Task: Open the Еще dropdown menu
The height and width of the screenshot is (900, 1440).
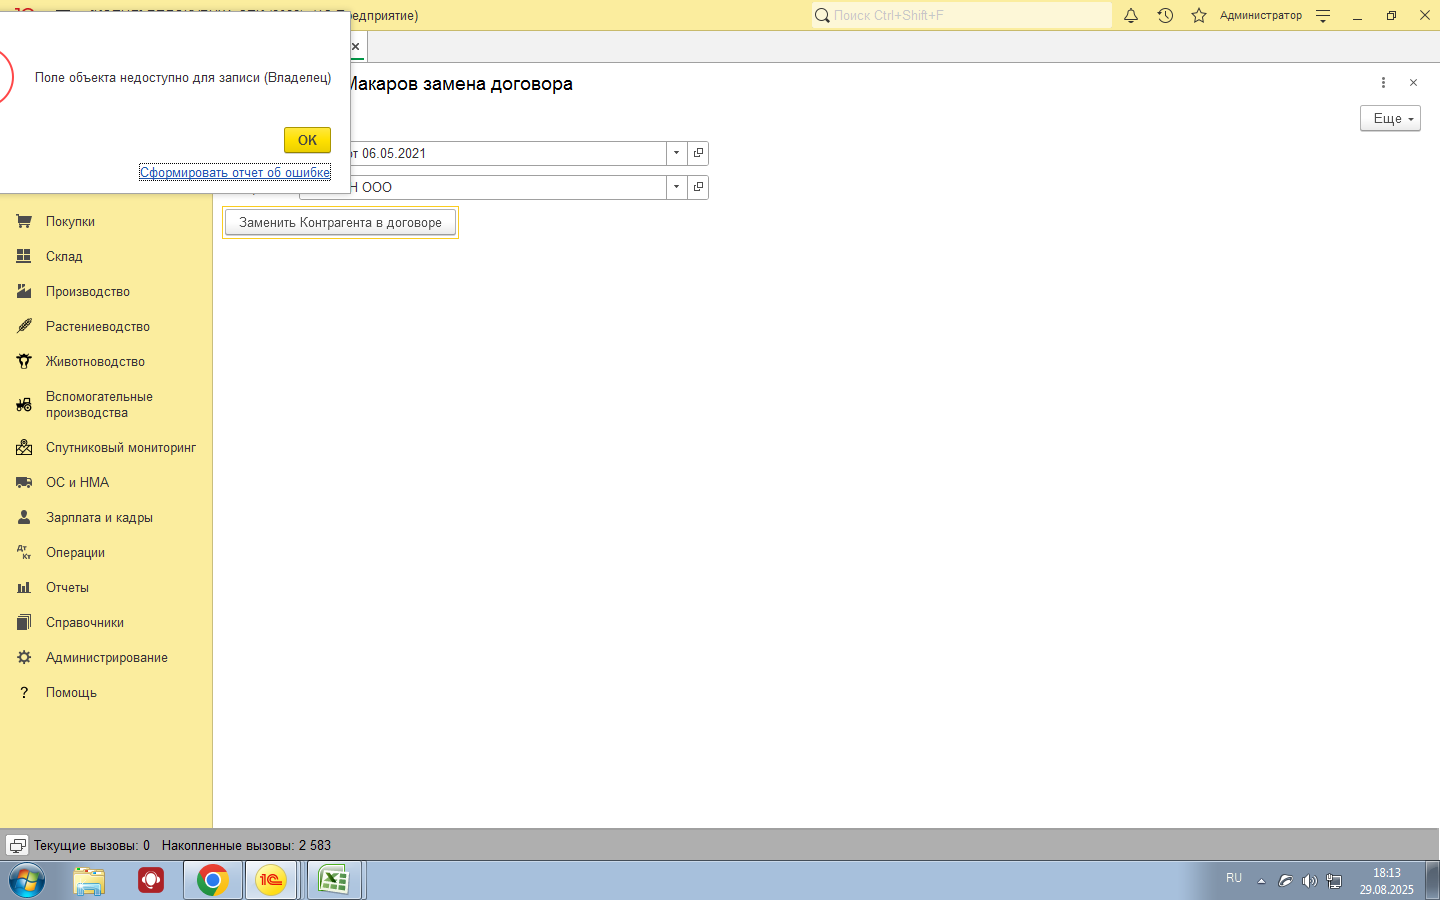Action: 1390,118
